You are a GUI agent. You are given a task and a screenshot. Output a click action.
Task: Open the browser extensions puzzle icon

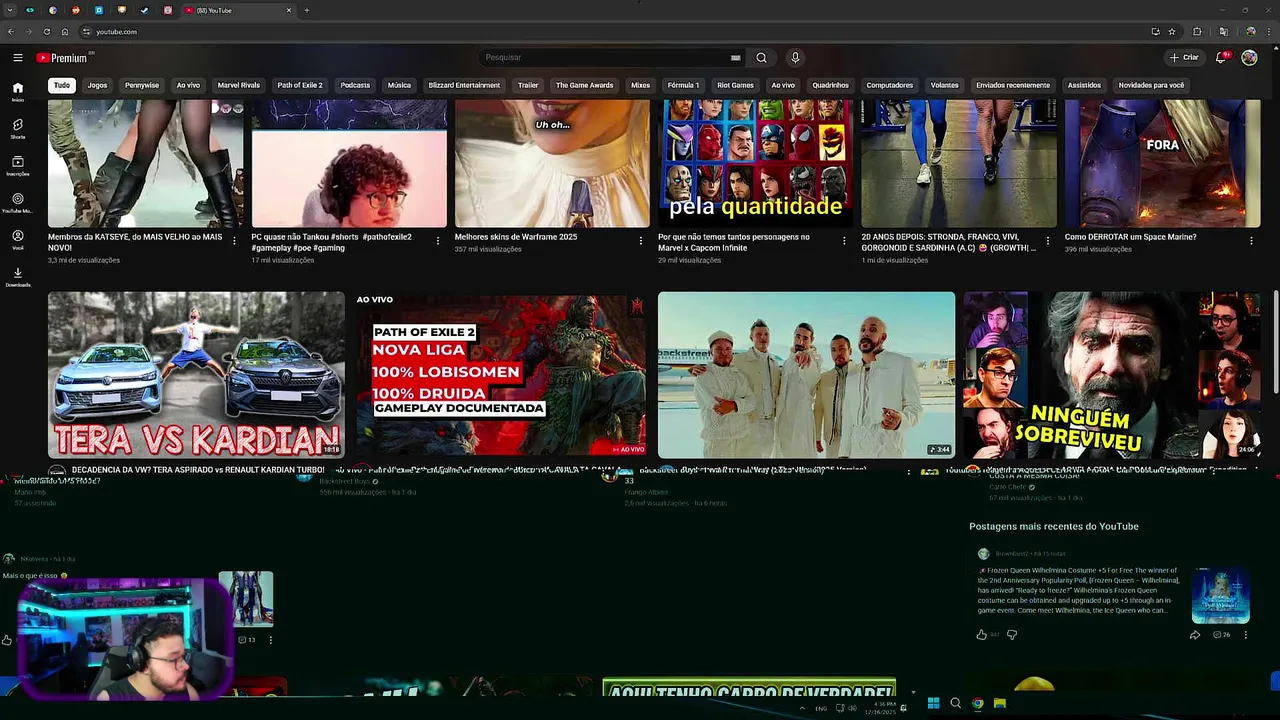tap(1197, 32)
